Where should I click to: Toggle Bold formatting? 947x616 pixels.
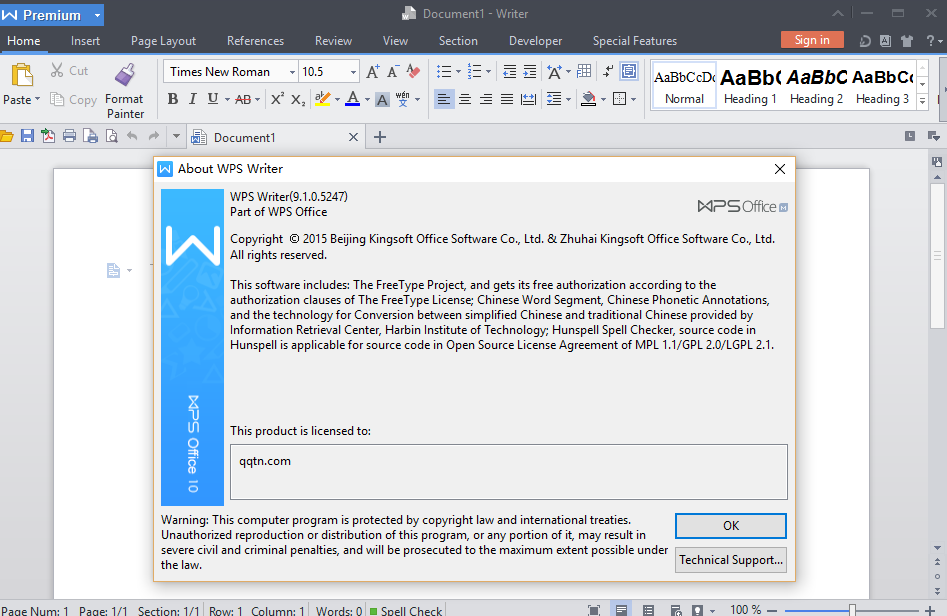(x=173, y=99)
